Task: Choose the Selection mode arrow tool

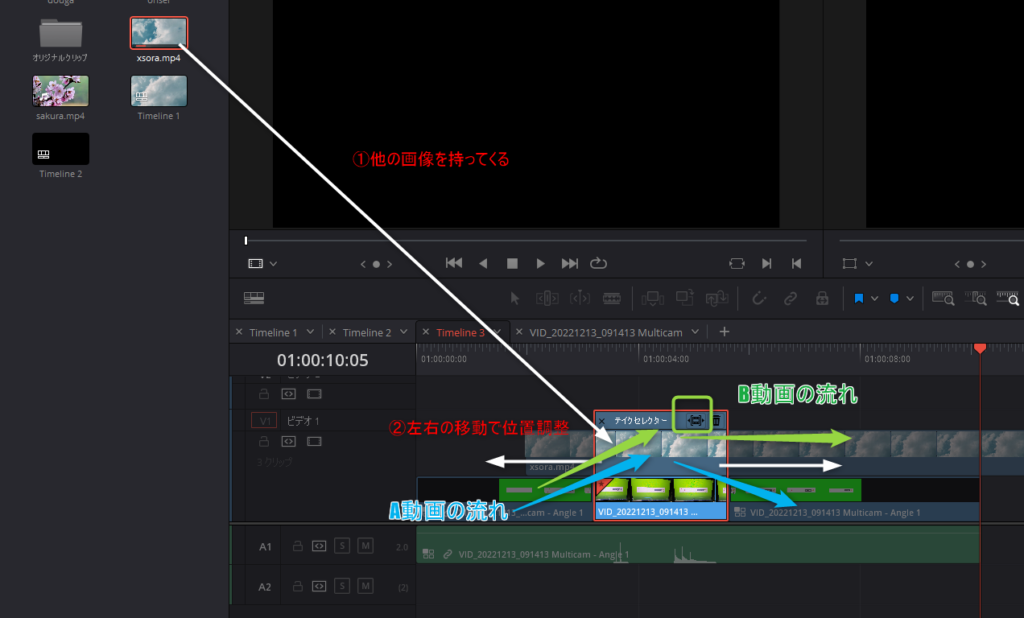Action: (x=515, y=299)
